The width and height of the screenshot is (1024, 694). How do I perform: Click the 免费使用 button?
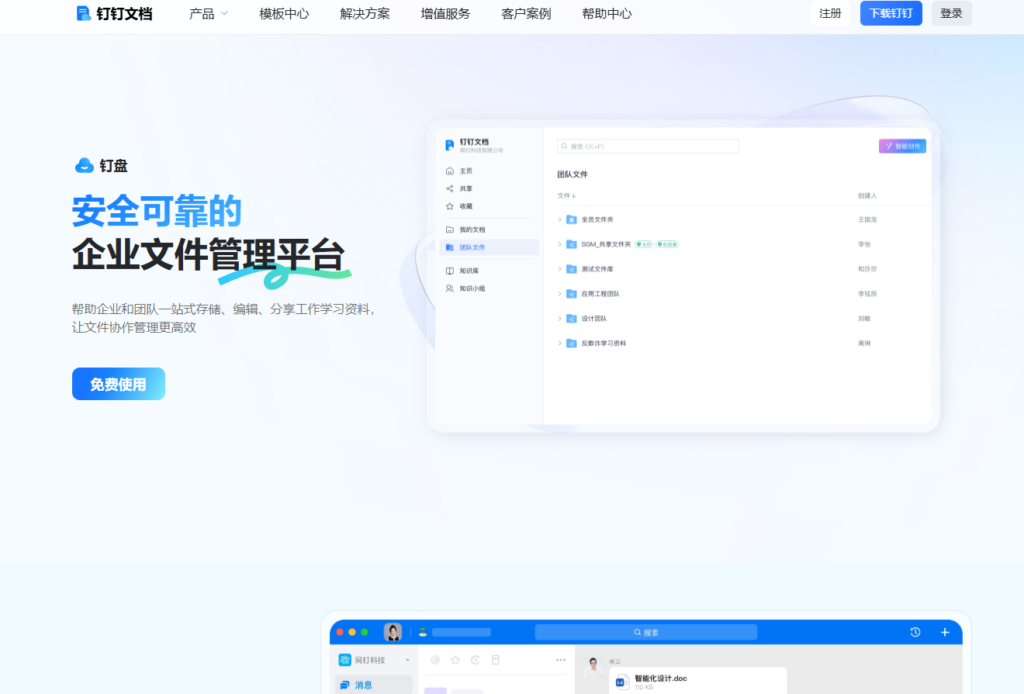[x=118, y=384]
